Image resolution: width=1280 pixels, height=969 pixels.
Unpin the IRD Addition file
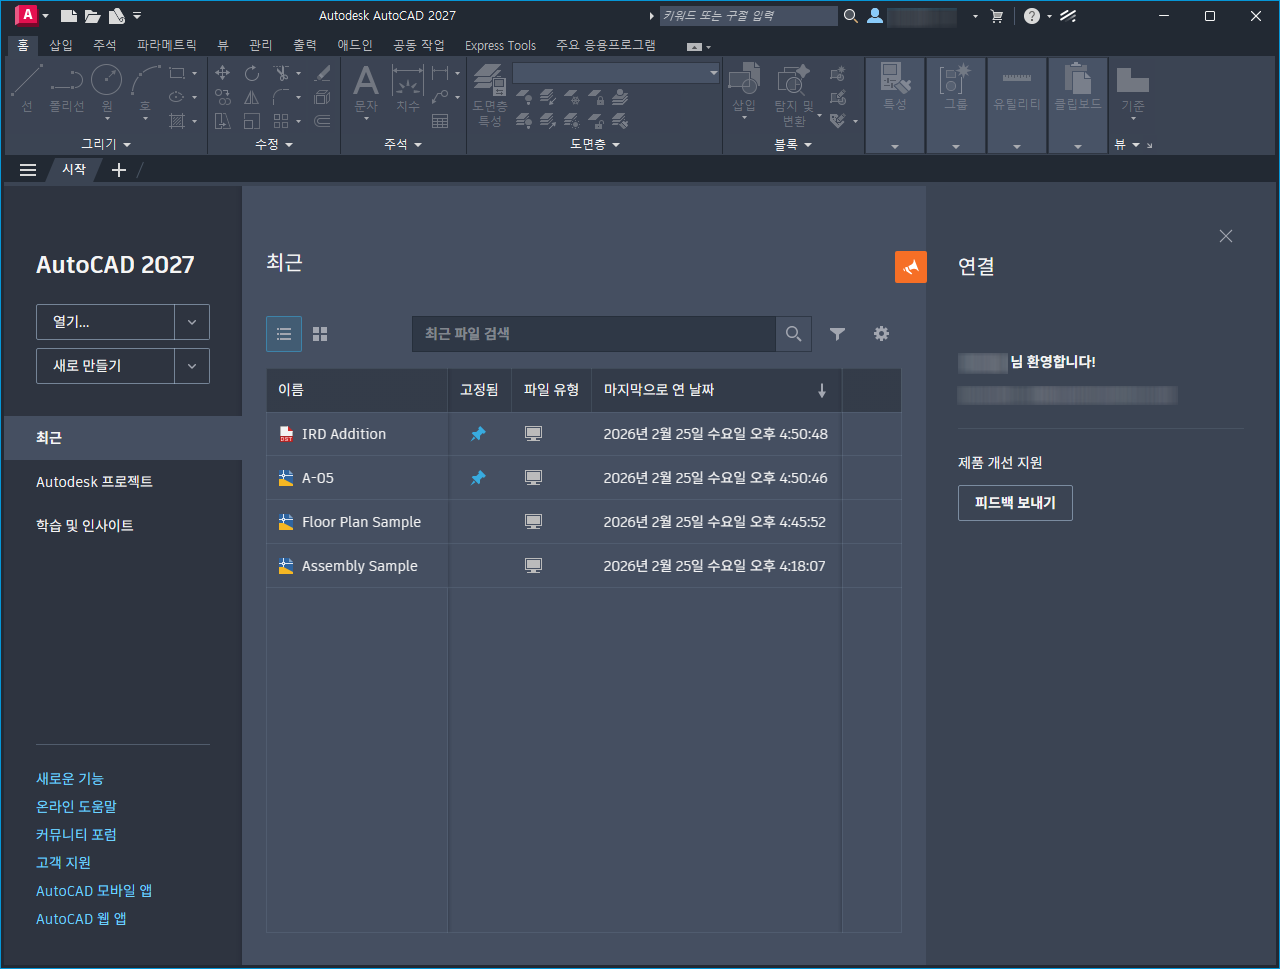478,434
